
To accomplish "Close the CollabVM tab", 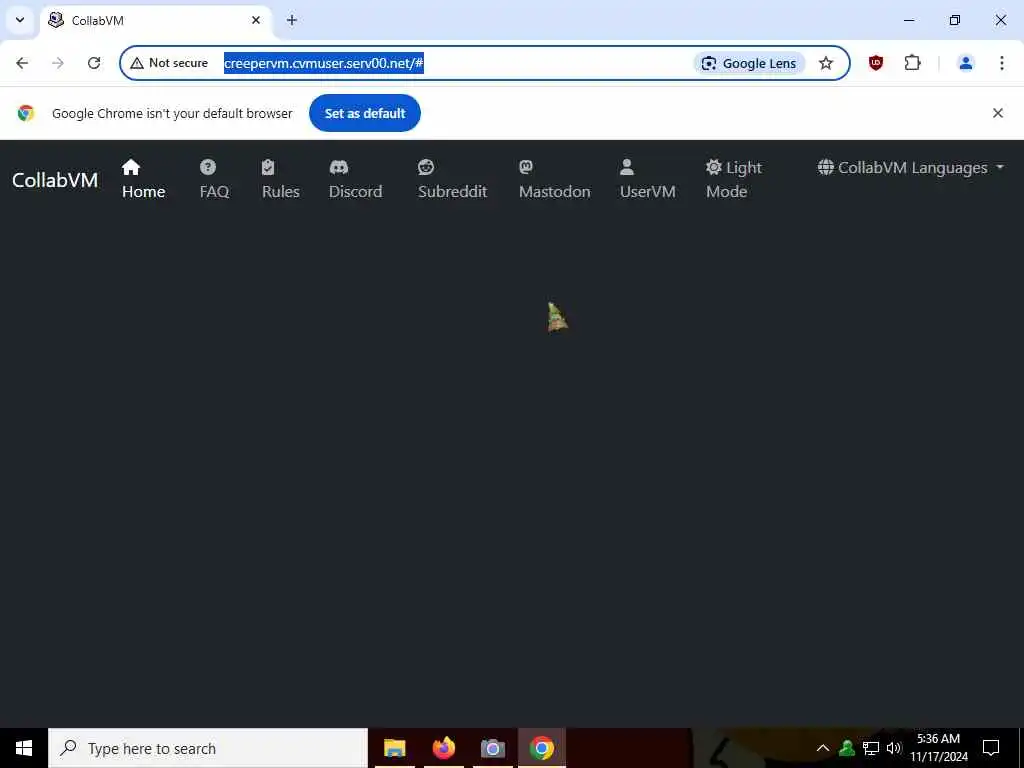I will [x=256, y=20].
